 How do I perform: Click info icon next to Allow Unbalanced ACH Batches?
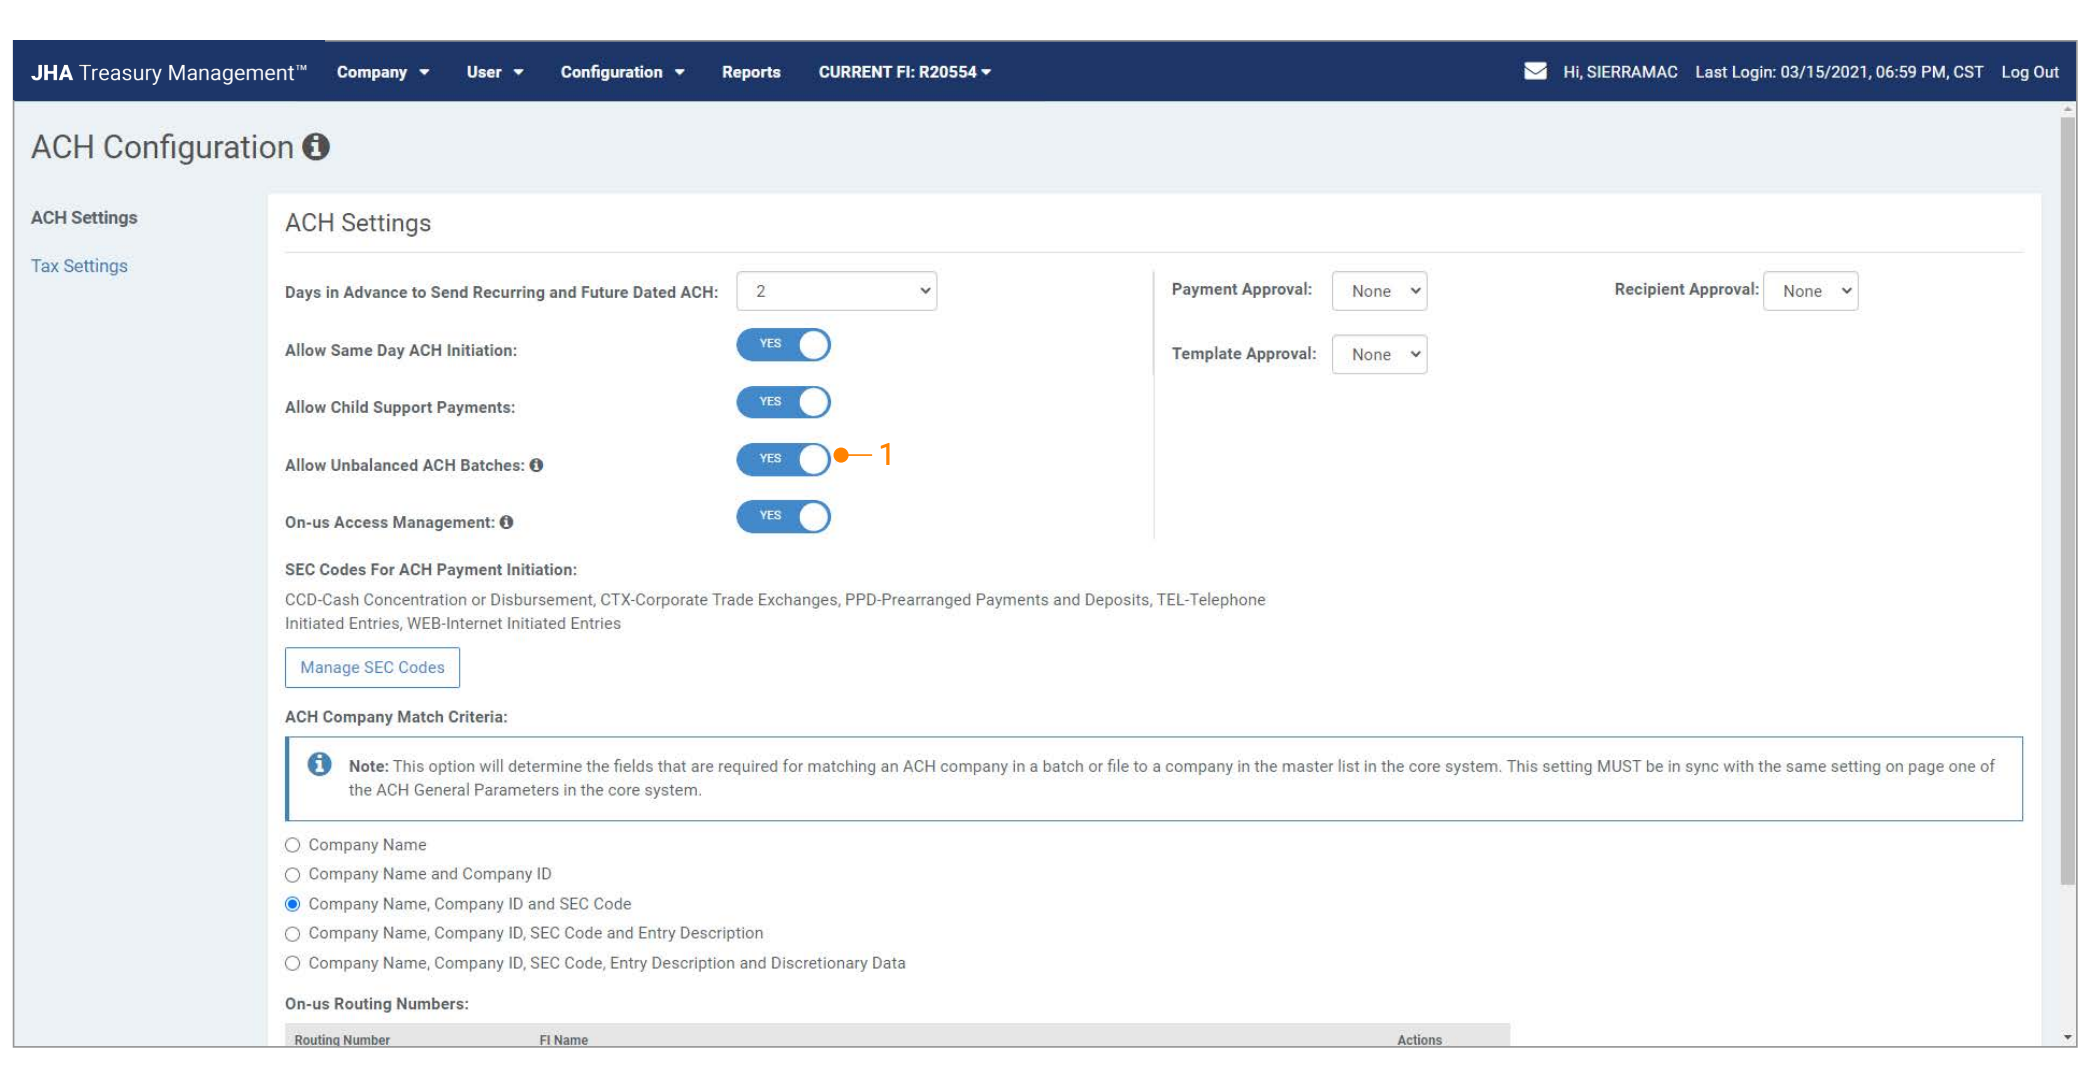[537, 465]
